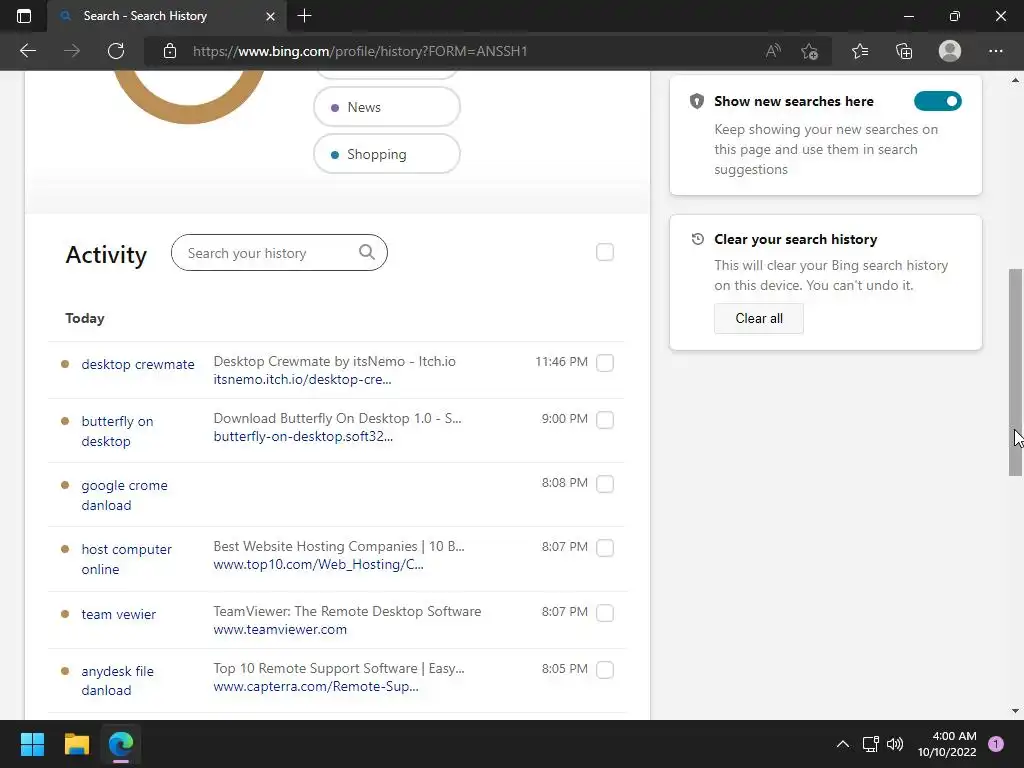Open the tab actions menu icon

point(24,16)
